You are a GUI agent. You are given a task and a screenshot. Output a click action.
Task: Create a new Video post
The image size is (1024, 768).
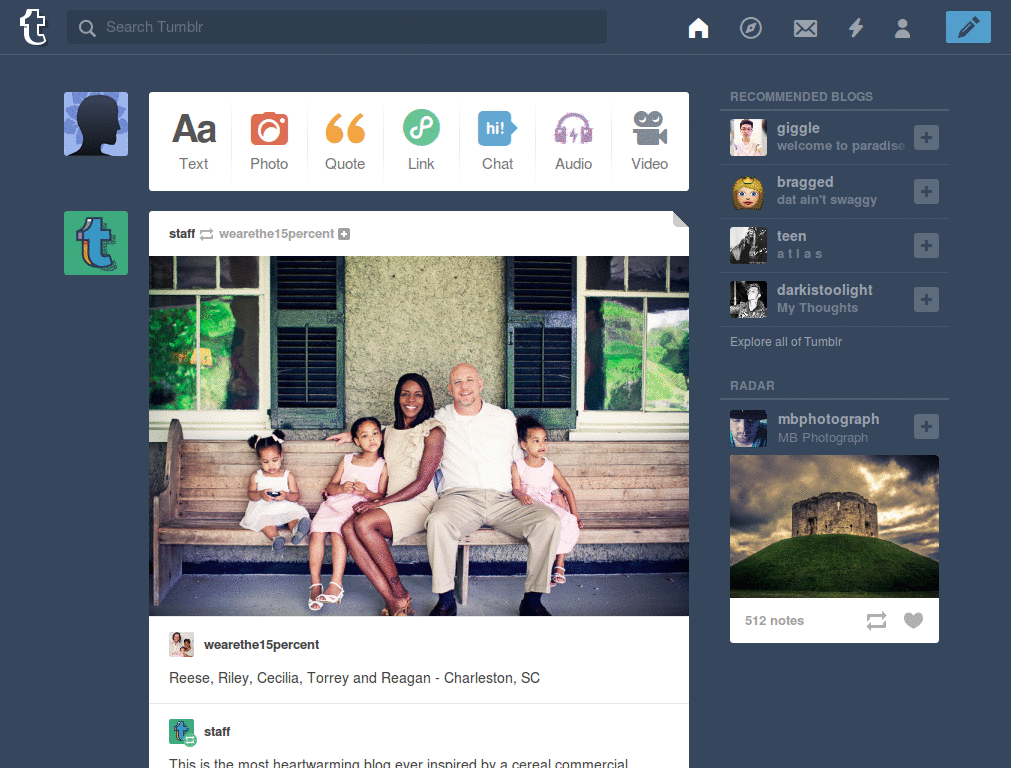pyautogui.click(x=649, y=142)
